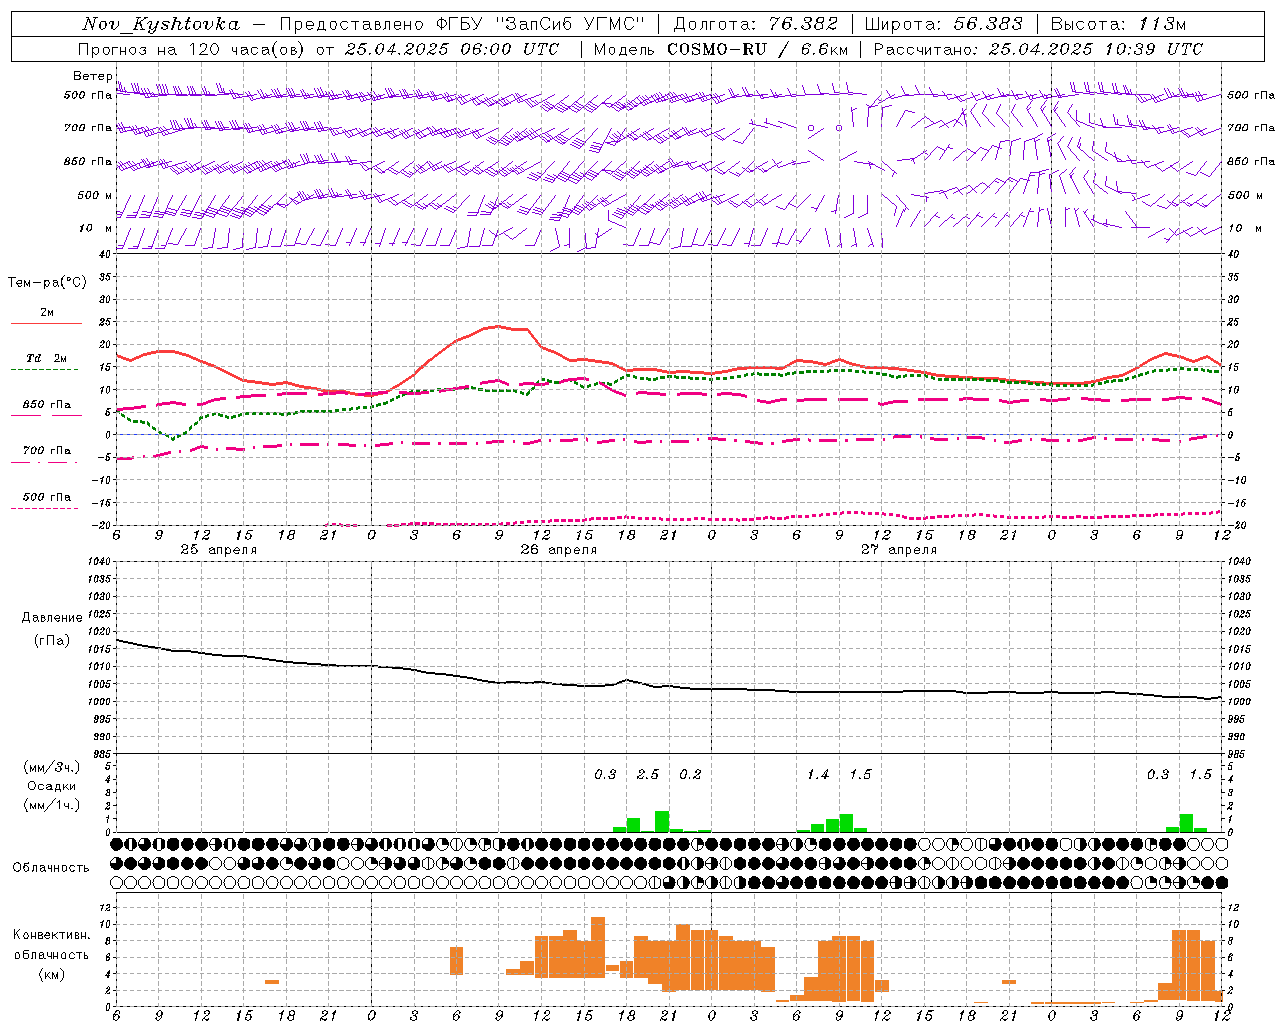This screenshot has width=1280, height=1024.
Task: Click the (мм/1ч.) precipitation unit label
Action: coord(52,805)
